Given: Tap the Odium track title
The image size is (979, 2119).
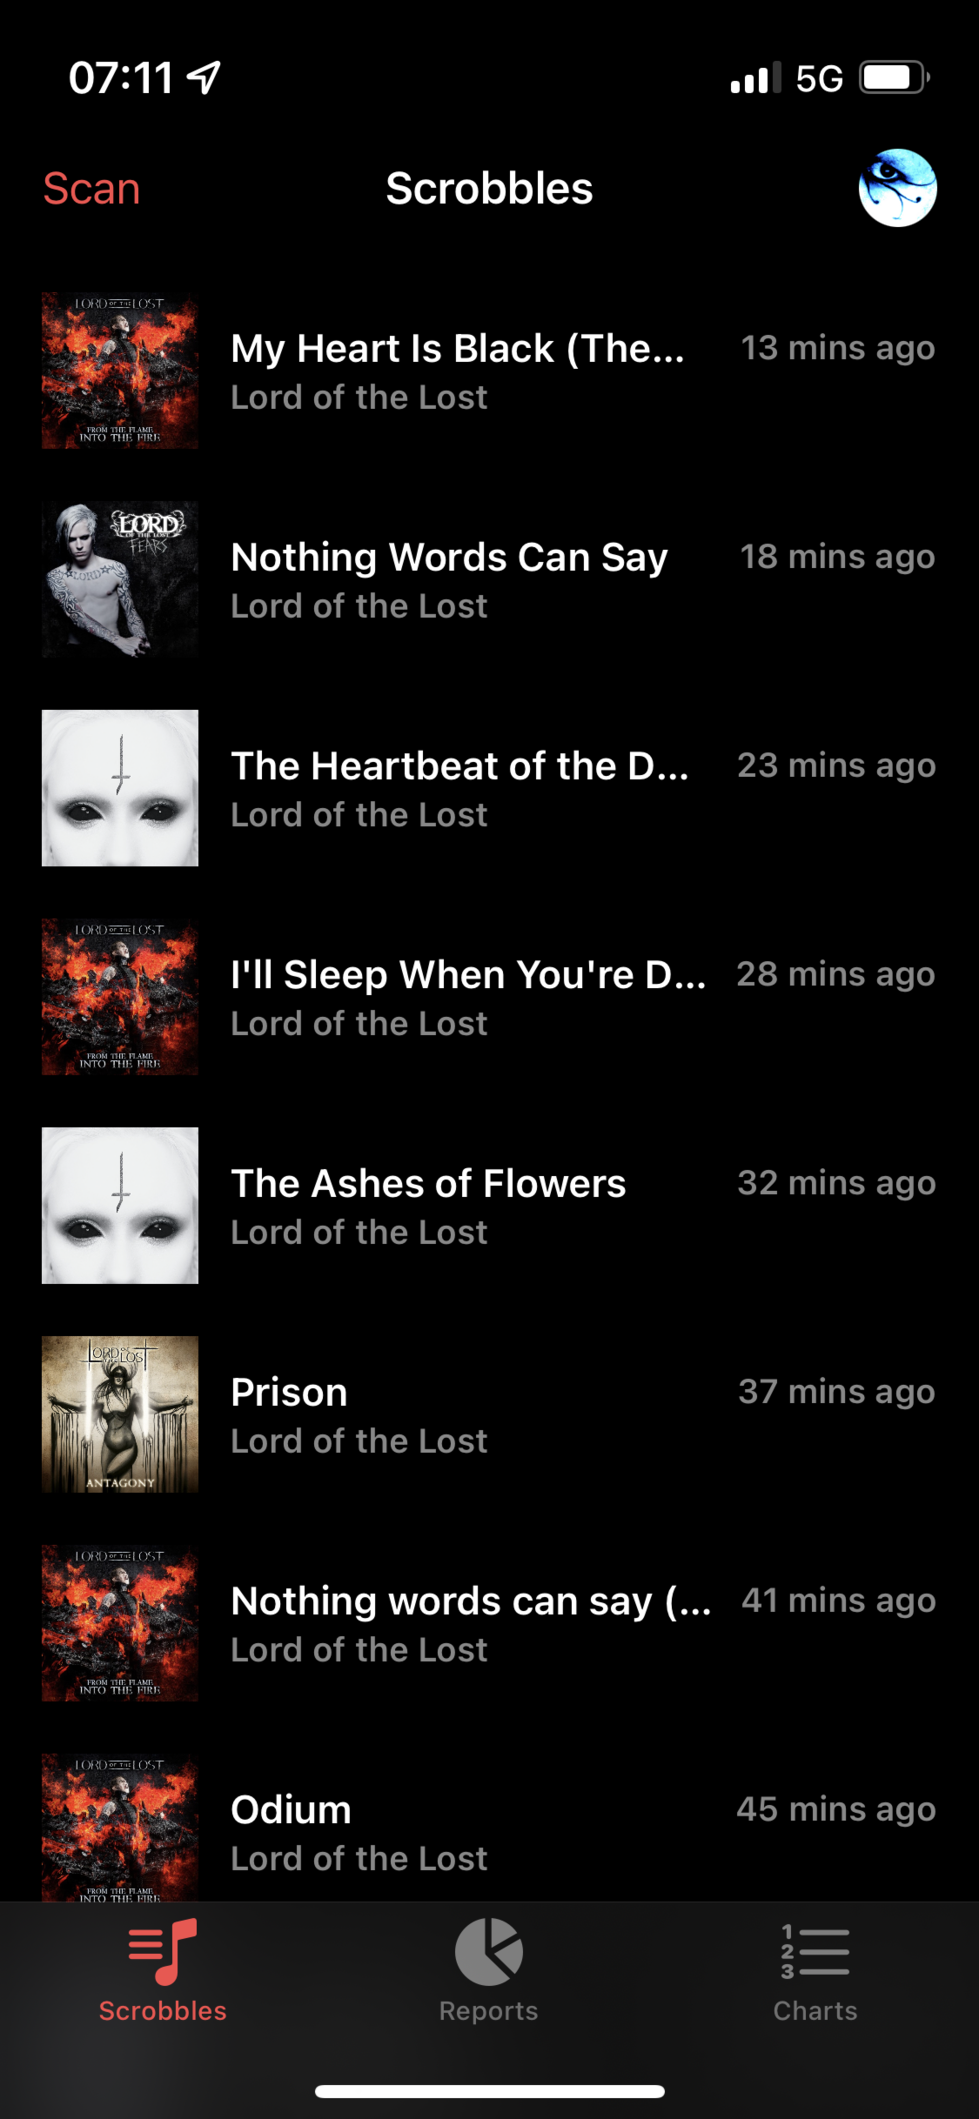Looking at the screenshot, I should coord(291,1810).
